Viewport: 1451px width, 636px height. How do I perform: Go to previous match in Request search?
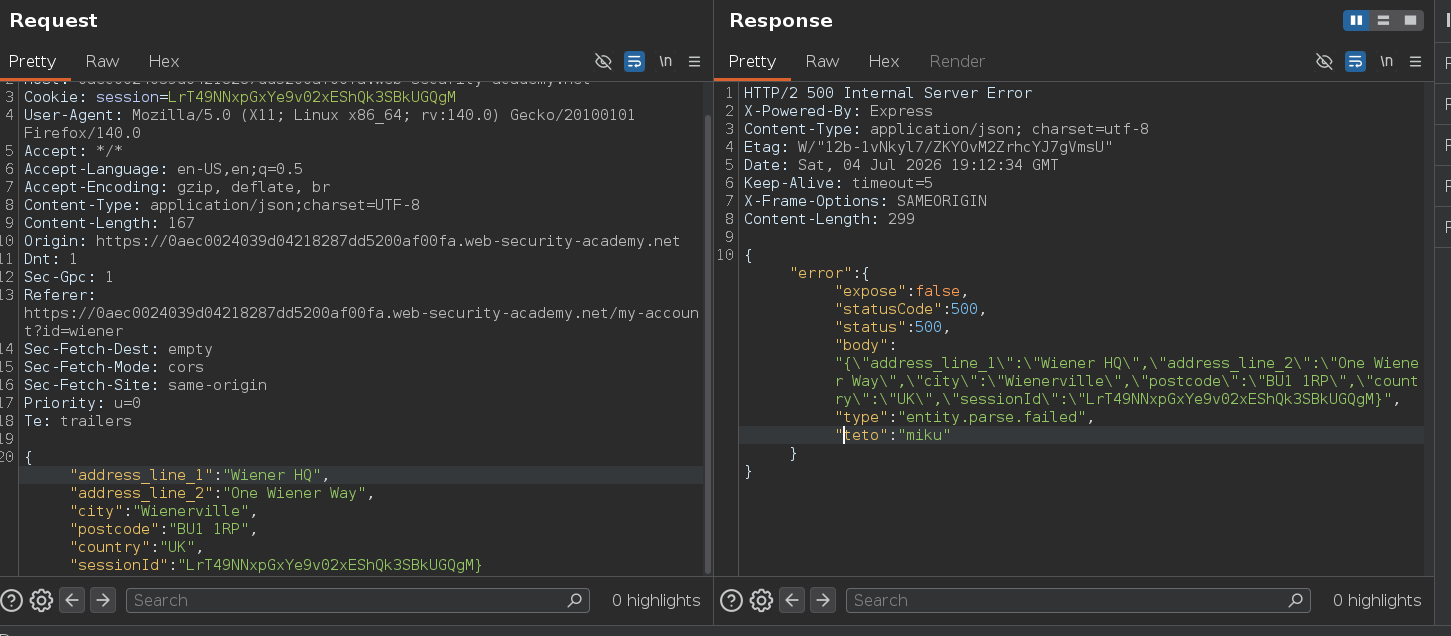click(x=71, y=600)
